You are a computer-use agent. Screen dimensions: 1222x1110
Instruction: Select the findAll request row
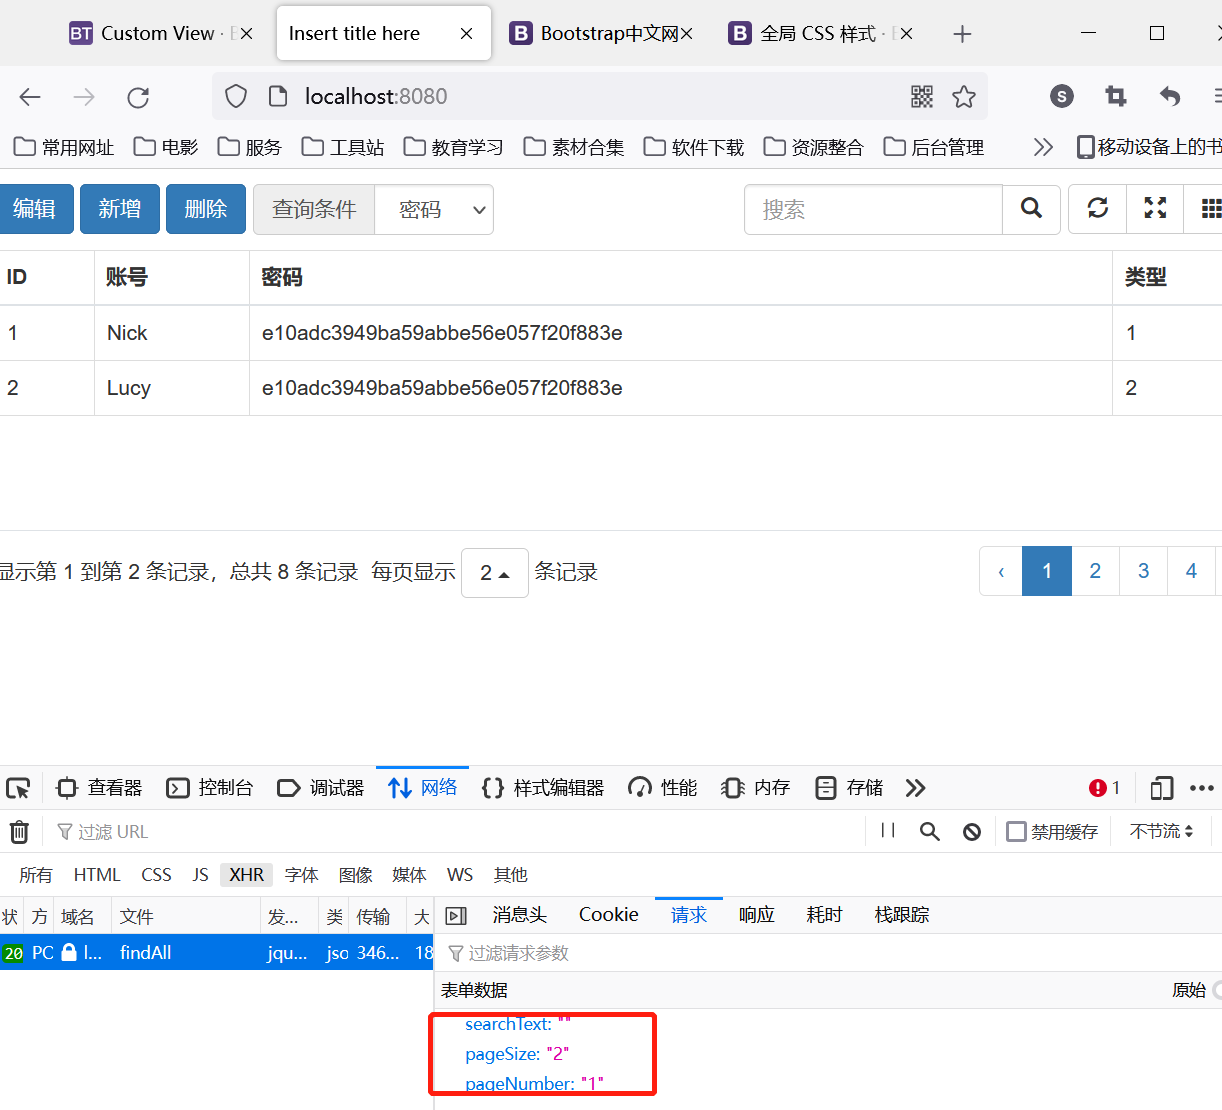[217, 953]
